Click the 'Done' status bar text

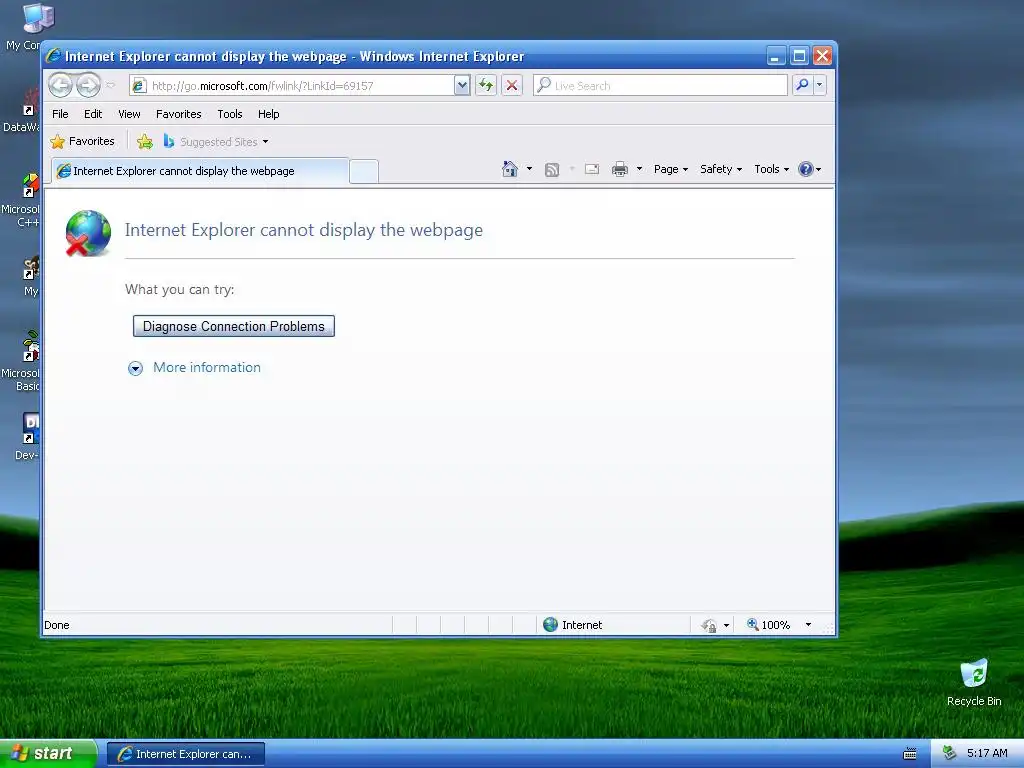[57, 625]
